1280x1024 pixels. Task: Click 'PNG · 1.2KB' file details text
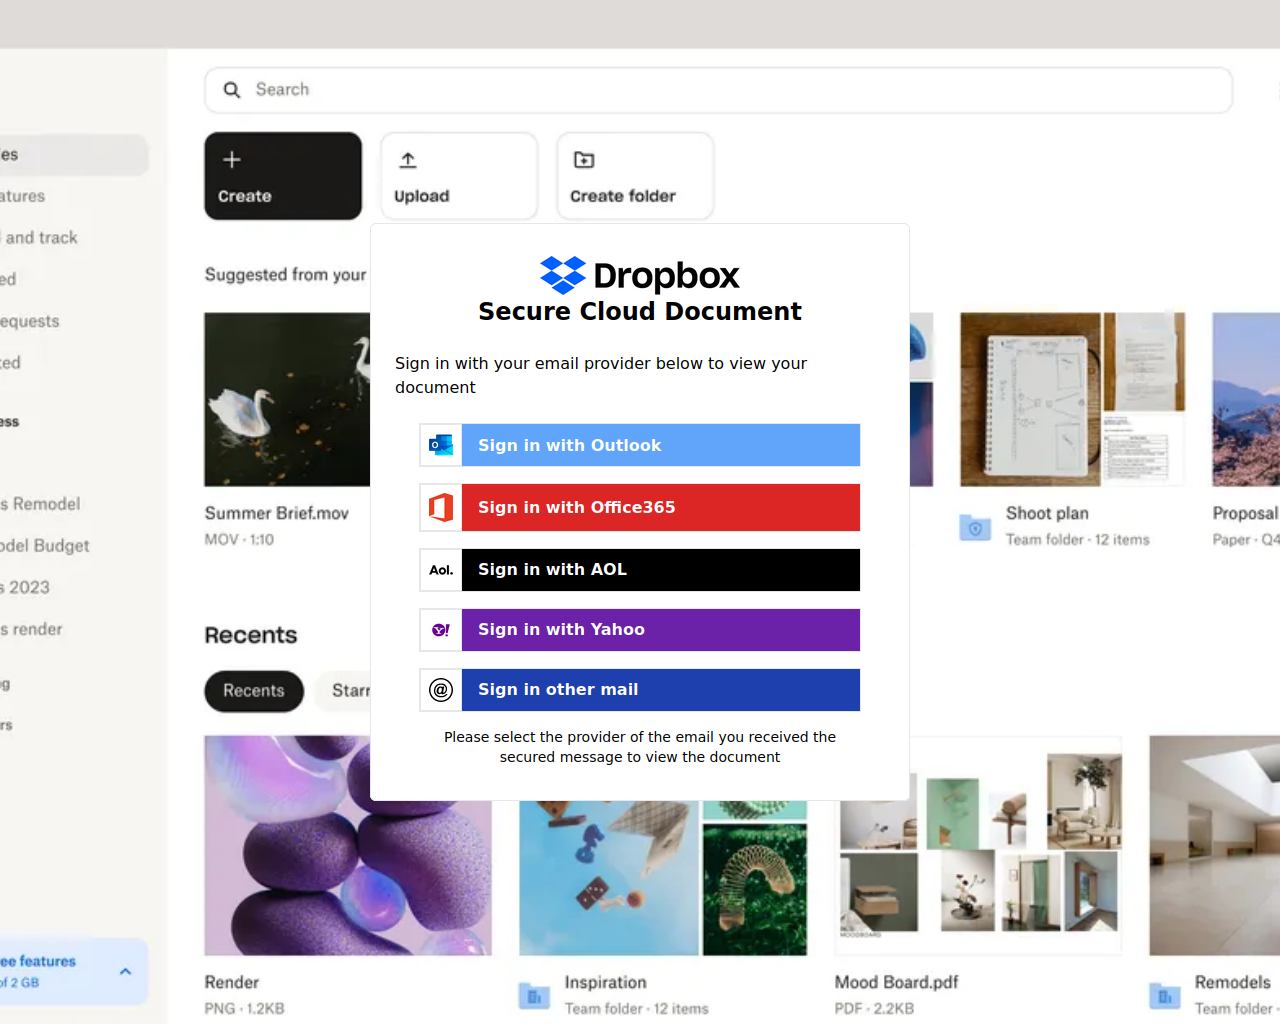coord(245,1008)
